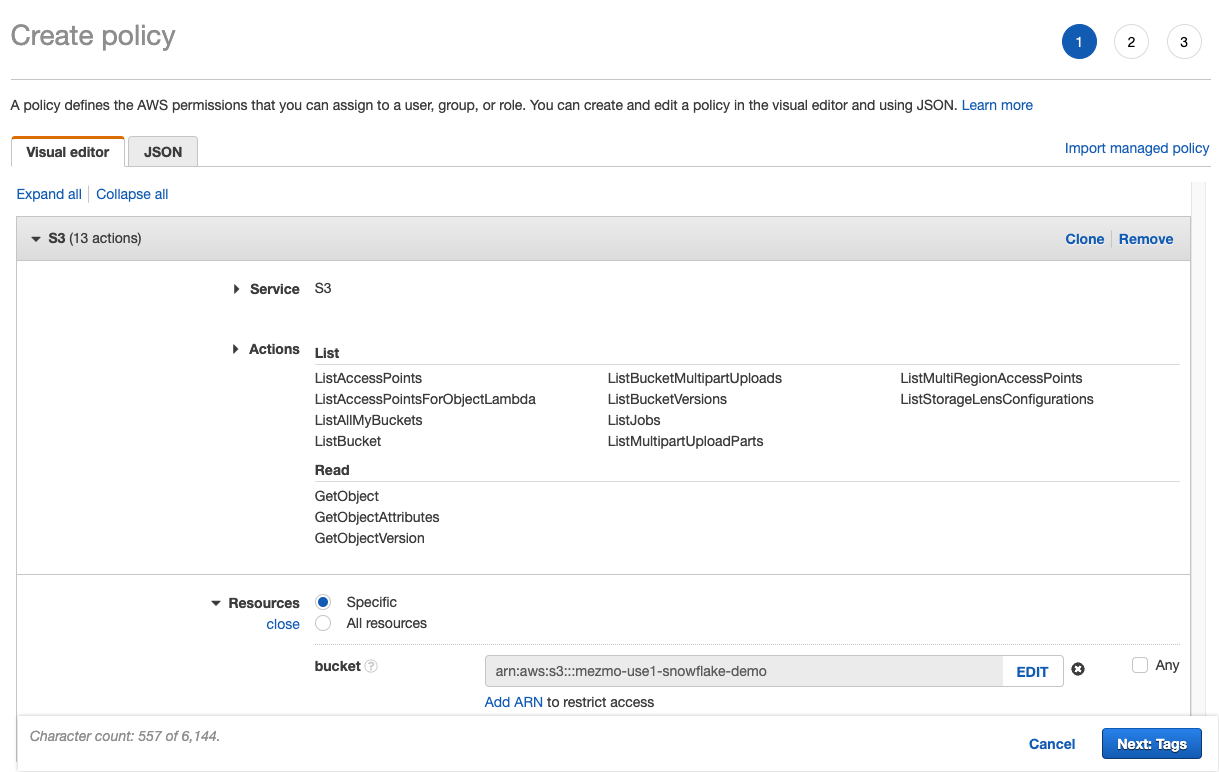Image resolution: width=1219 pixels, height=772 pixels.
Task: Click the ListAllMyBuckets action
Action: [x=368, y=420]
